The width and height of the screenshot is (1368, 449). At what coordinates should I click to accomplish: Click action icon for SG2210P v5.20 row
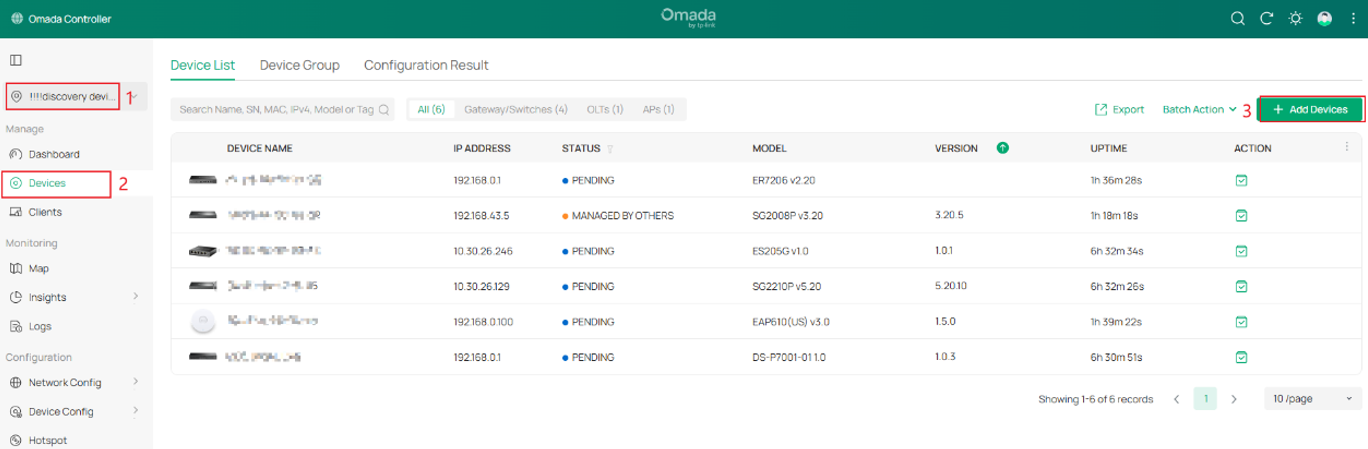coord(1241,286)
